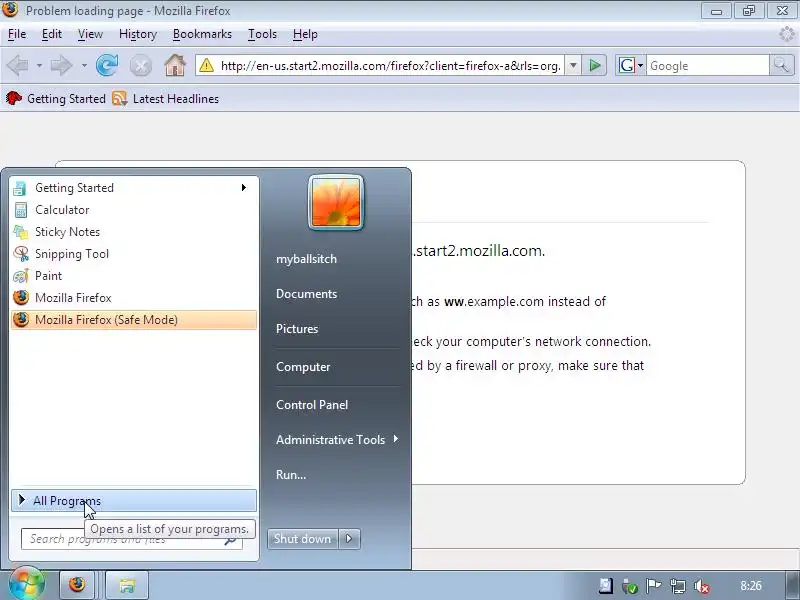Open the address bar history dropdown
Image resolution: width=800 pixels, height=600 pixels.
pyautogui.click(x=573, y=65)
